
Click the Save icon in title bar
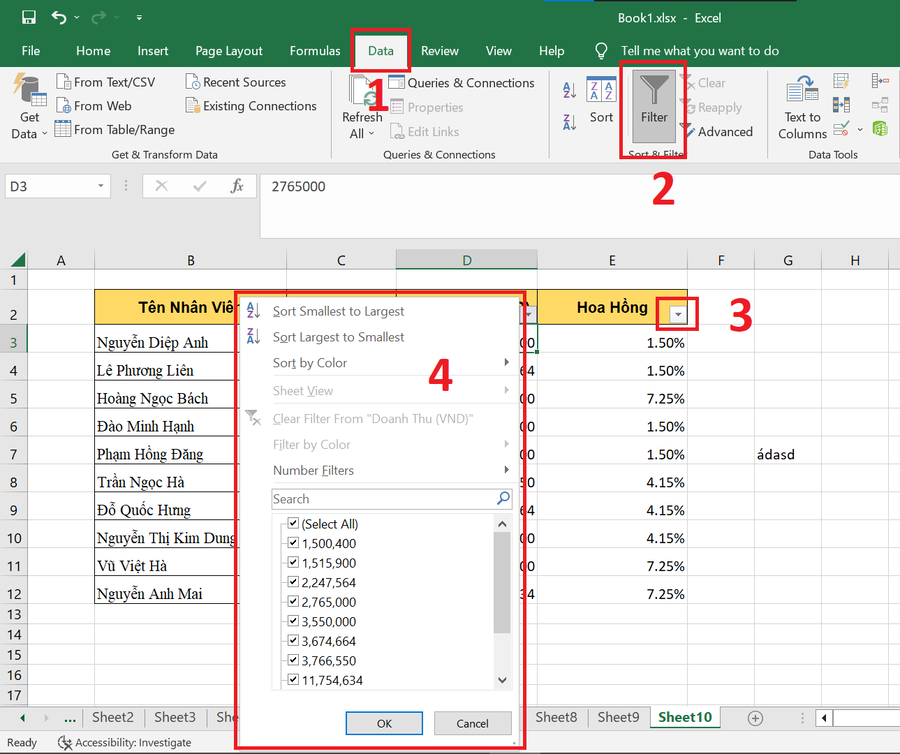[x=28, y=17]
